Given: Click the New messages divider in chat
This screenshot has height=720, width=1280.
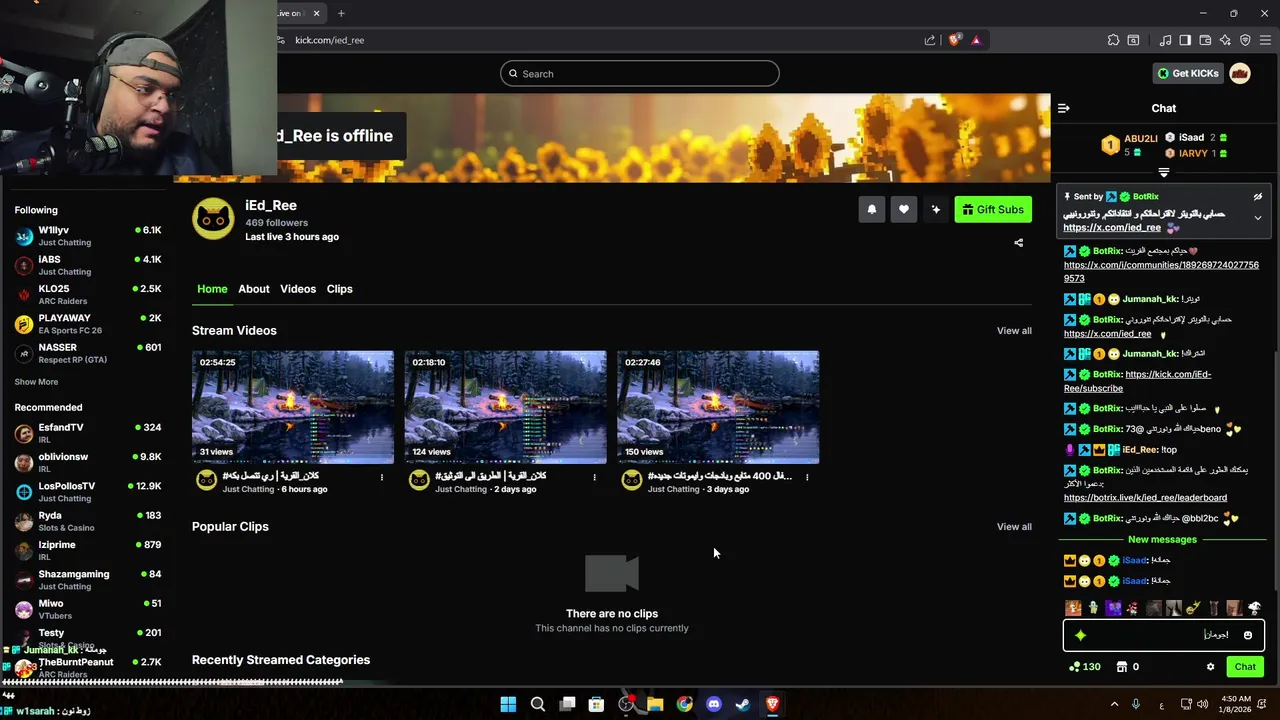Looking at the screenshot, I should (1162, 540).
